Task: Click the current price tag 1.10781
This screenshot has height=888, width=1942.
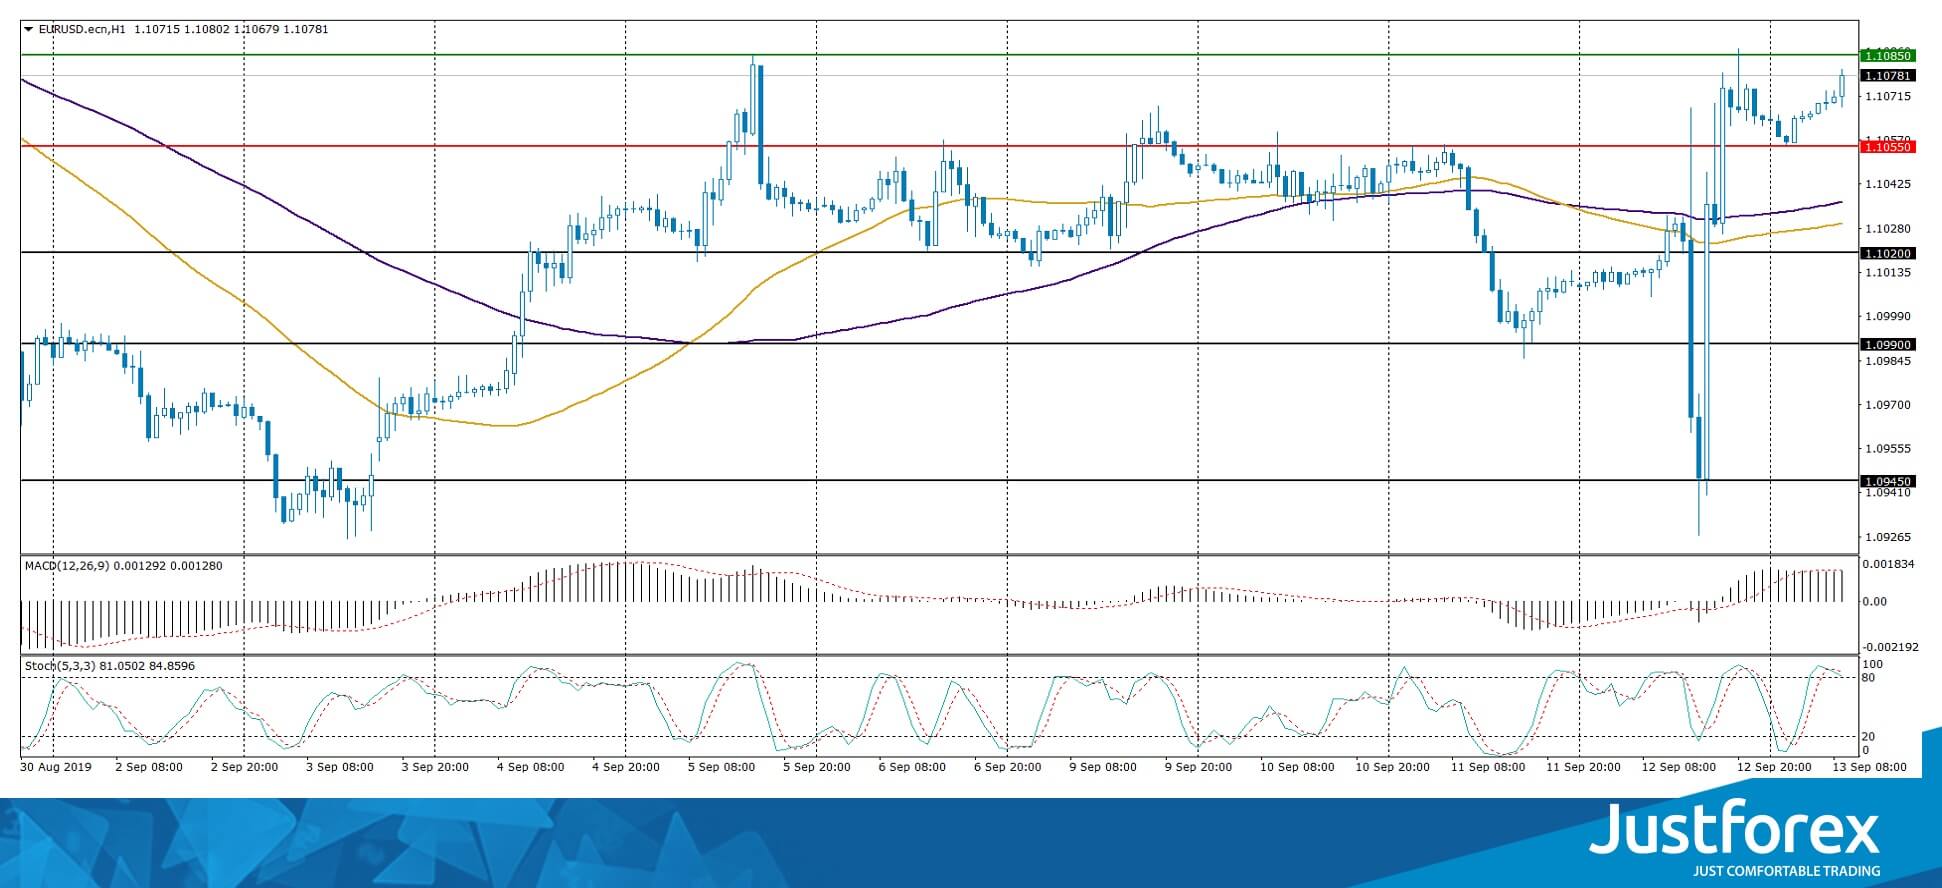Action: [x=1886, y=76]
